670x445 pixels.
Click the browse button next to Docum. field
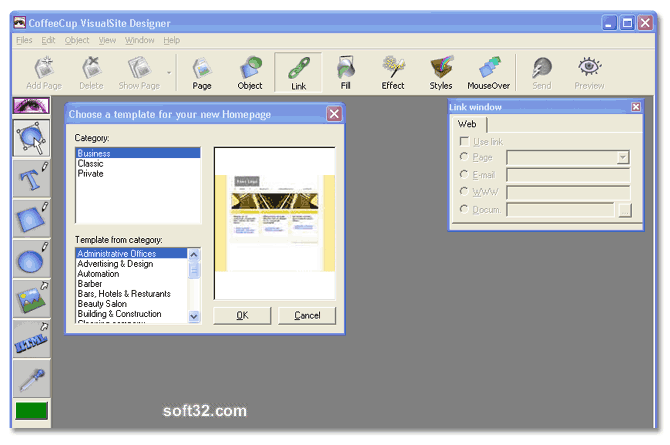625,210
